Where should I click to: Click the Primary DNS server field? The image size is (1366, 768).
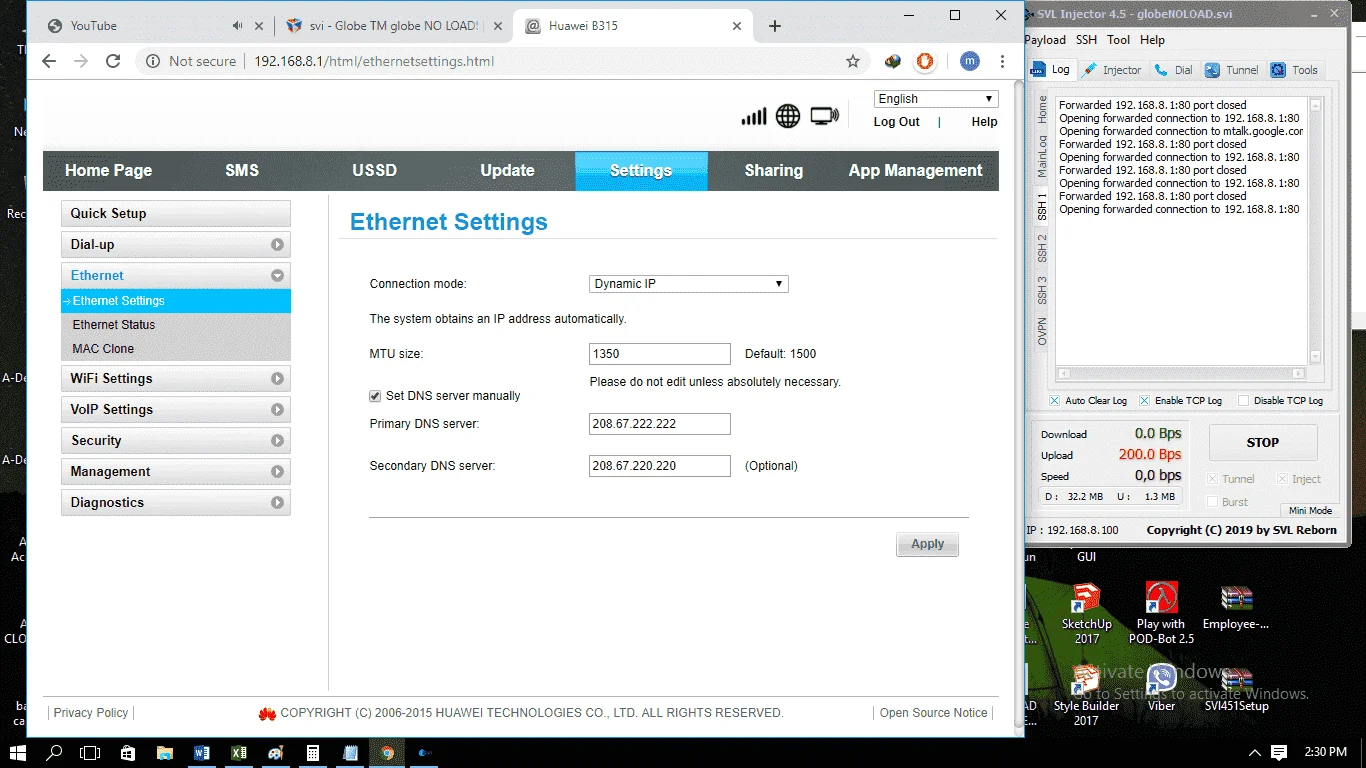660,424
